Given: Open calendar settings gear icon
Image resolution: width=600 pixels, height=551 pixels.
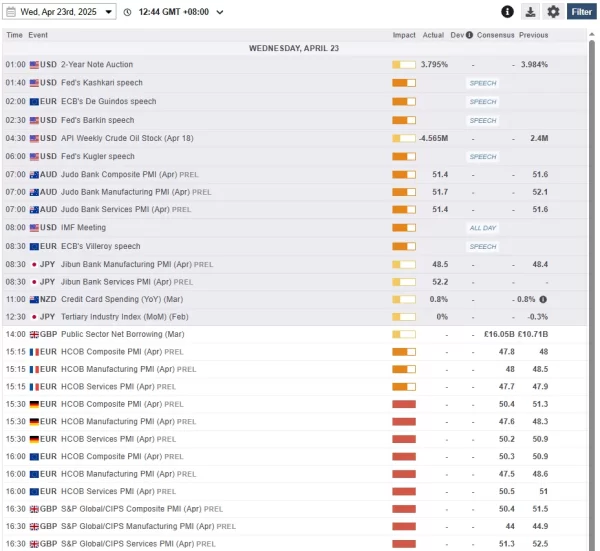Looking at the screenshot, I should [553, 12].
